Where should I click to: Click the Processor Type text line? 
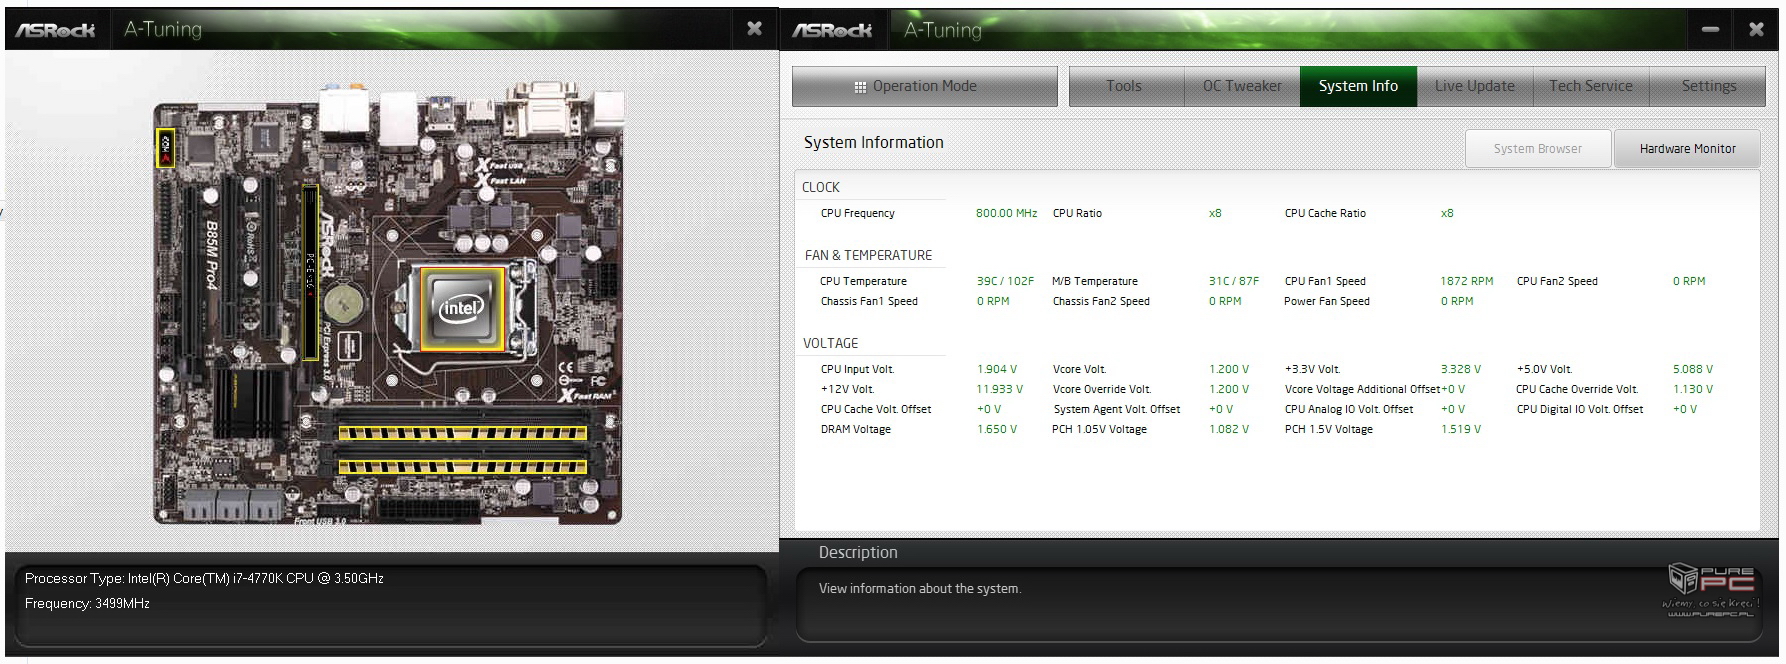coord(204,578)
